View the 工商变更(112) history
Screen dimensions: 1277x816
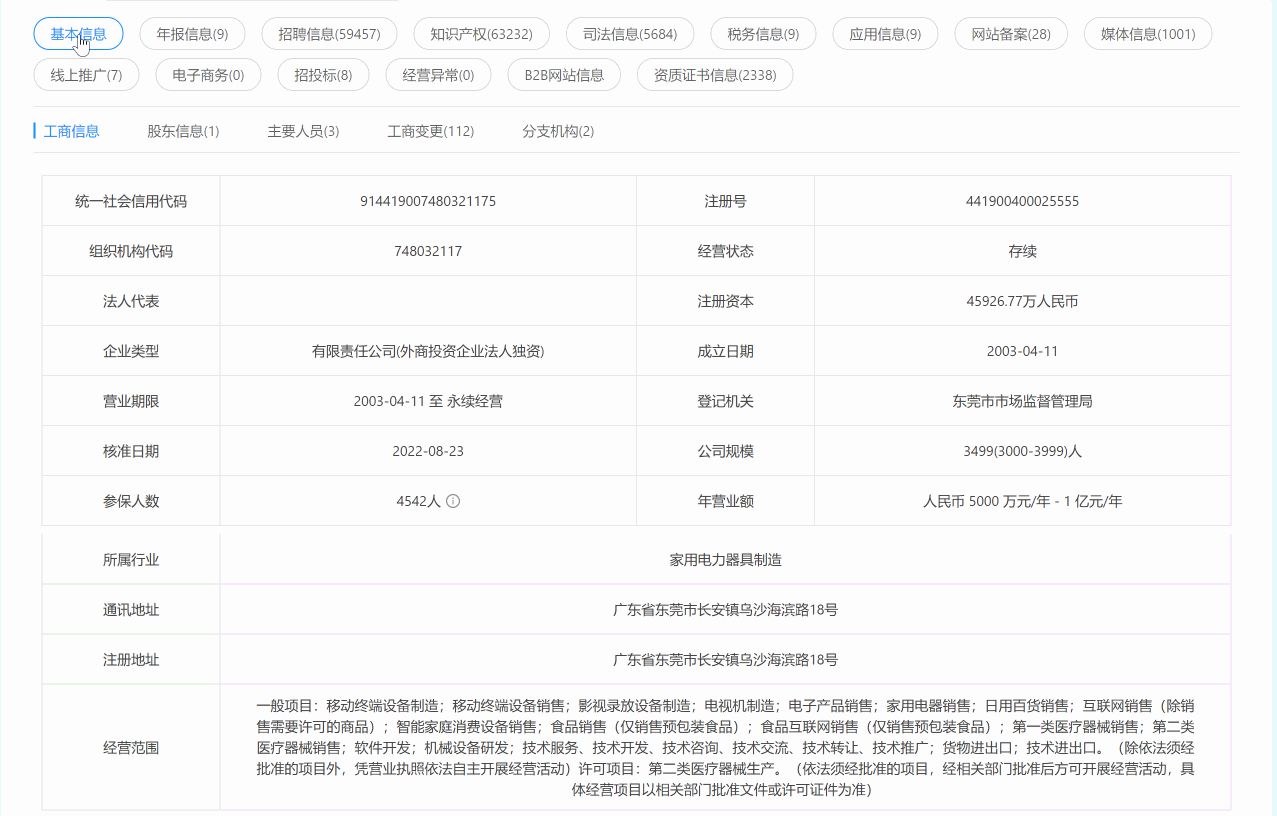(430, 130)
